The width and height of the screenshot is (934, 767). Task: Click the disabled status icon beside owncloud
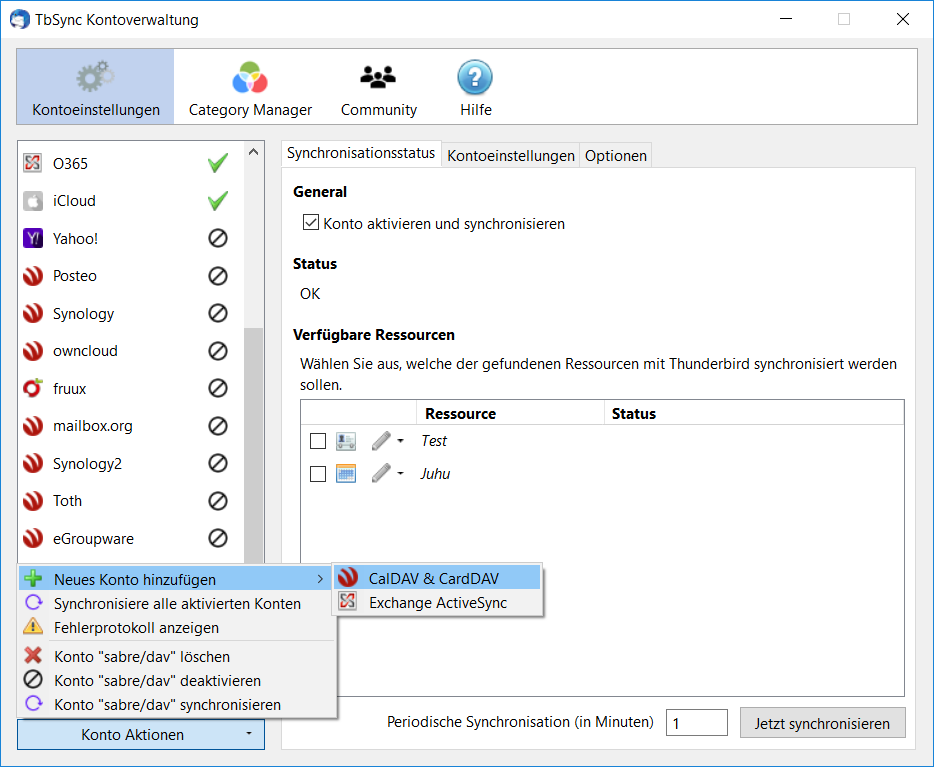218,351
